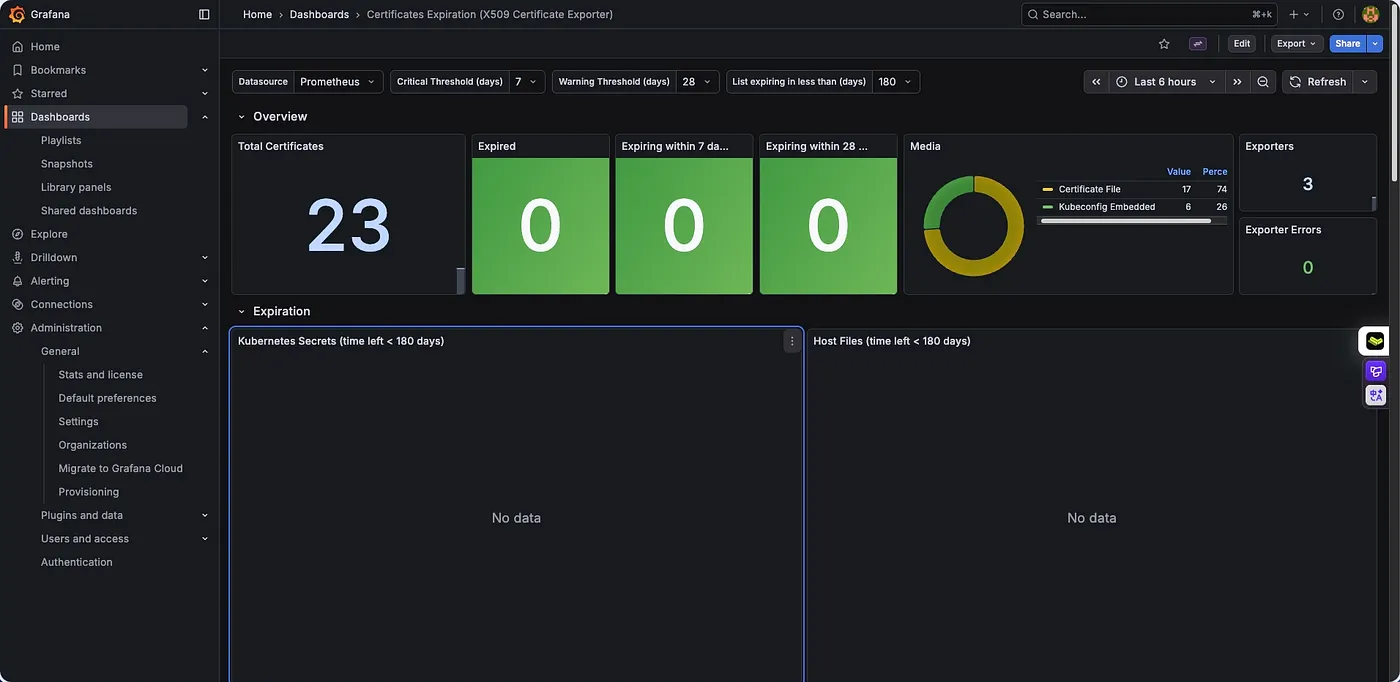
Task: Toggle Certificate File legend series
Action: tap(1090, 189)
